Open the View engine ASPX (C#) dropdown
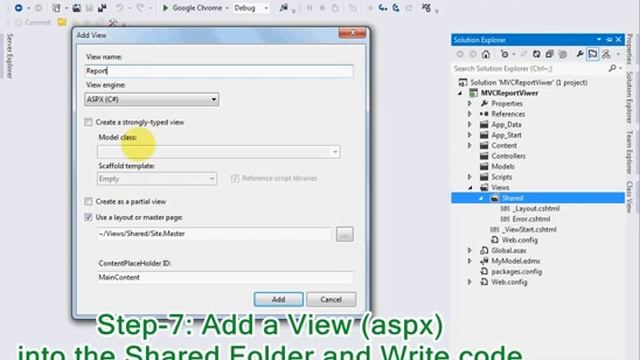 (x=151, y=99)
